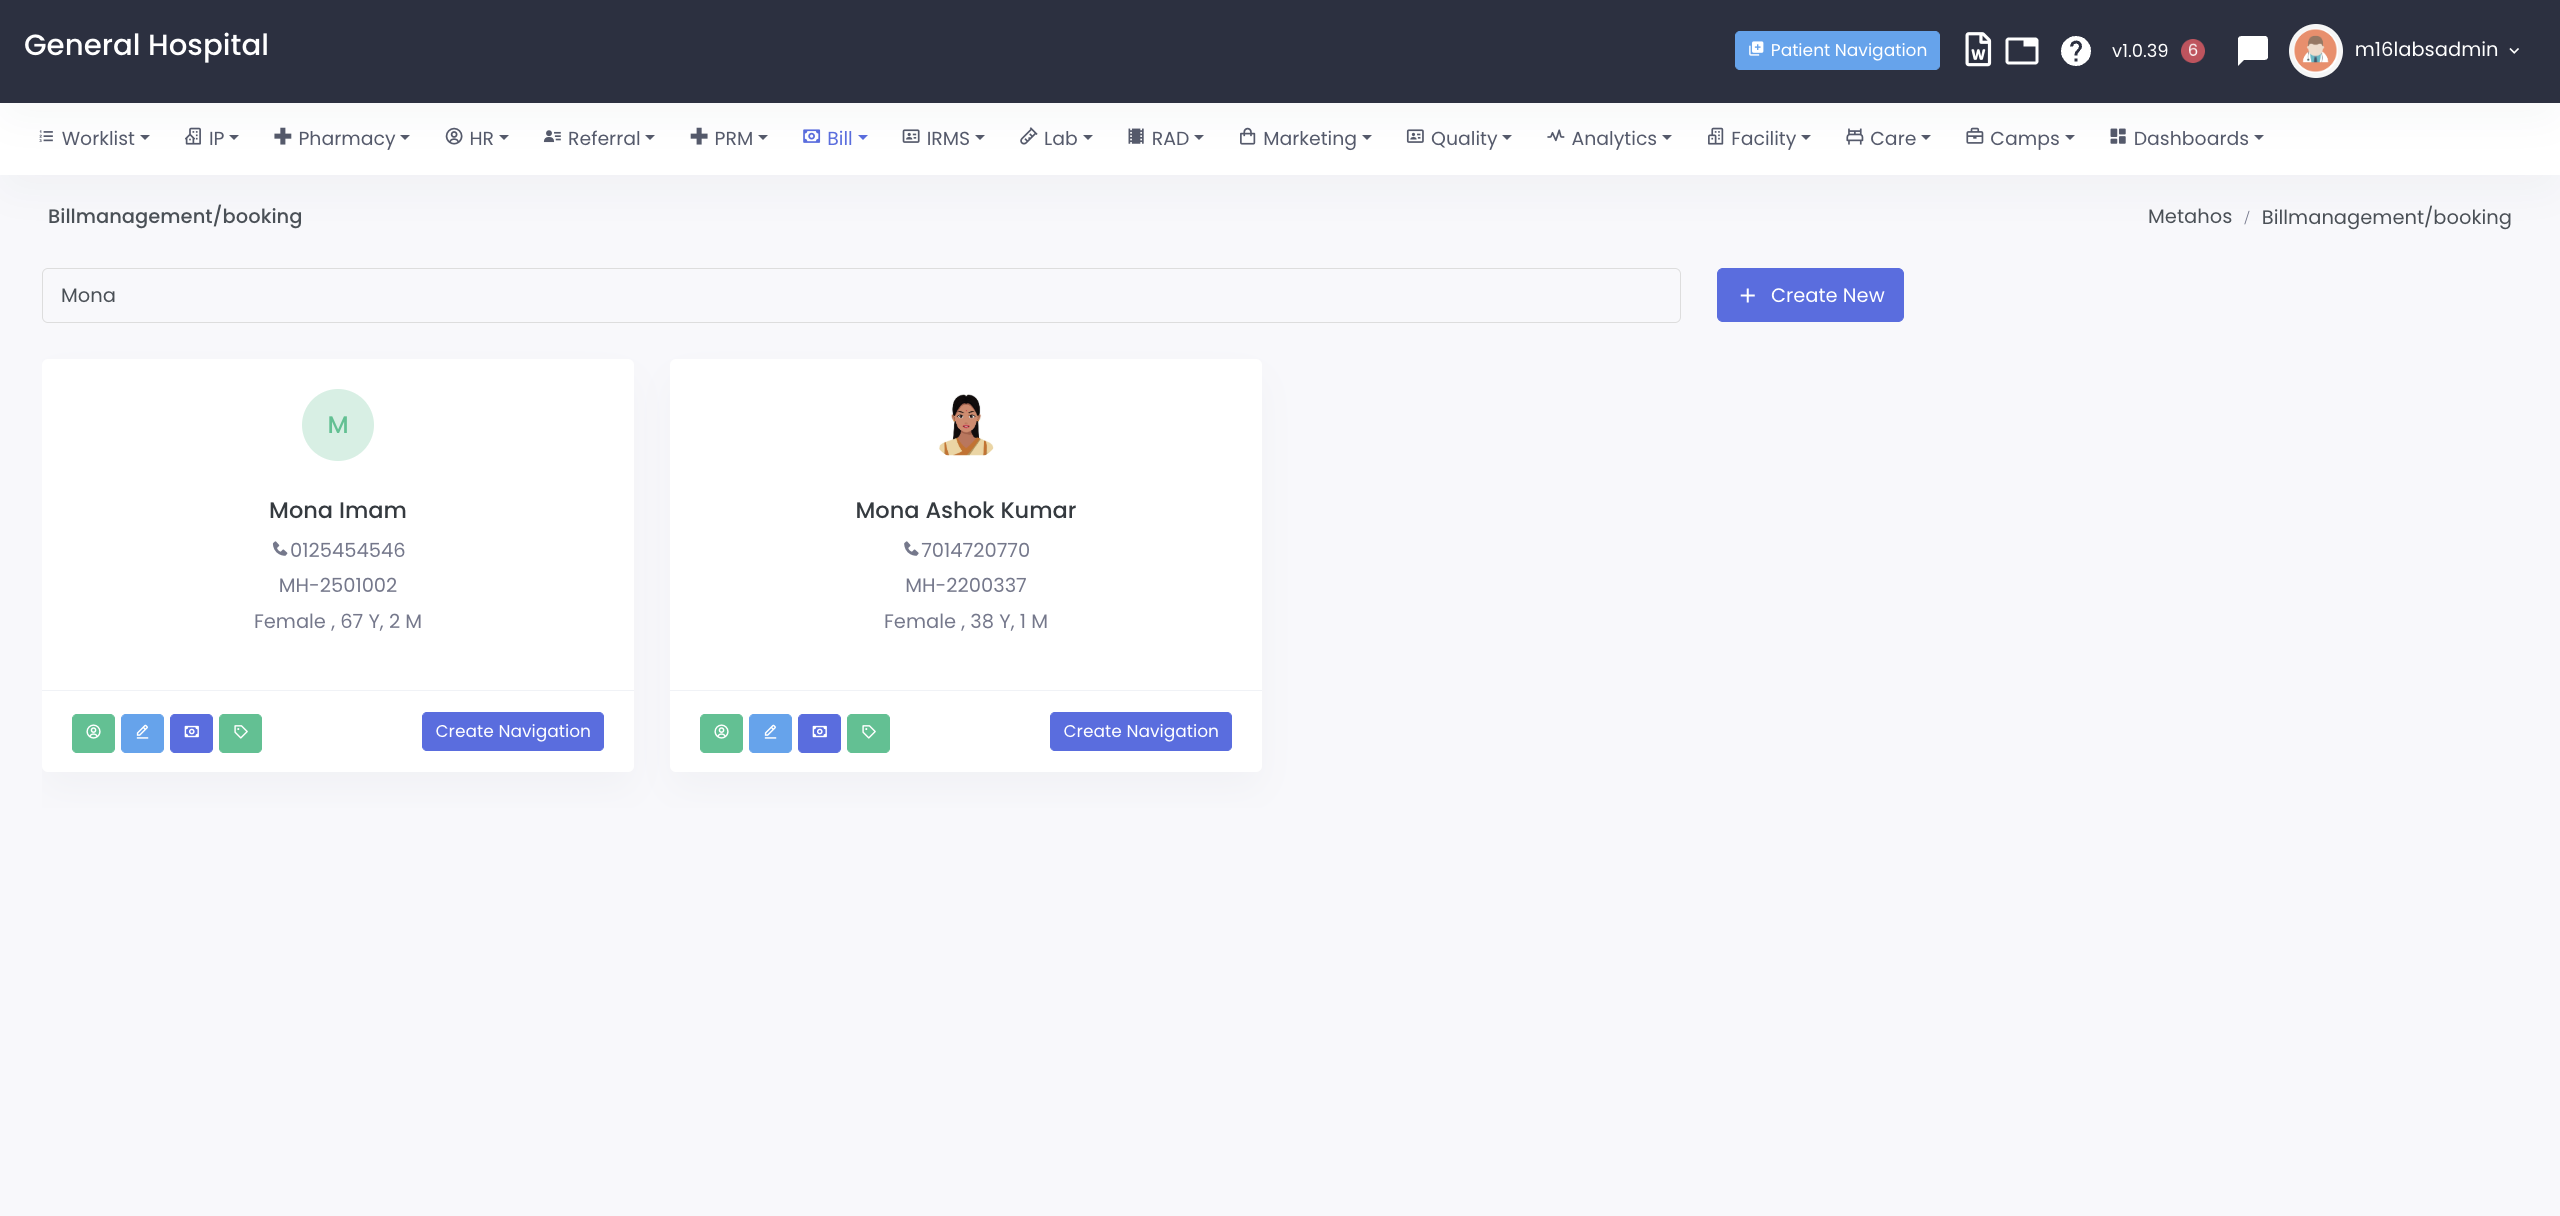Click edit pencil icon on Mona Imam card
The width and height of the screenshot is (2560, 1216).
(x=142, y=732)
